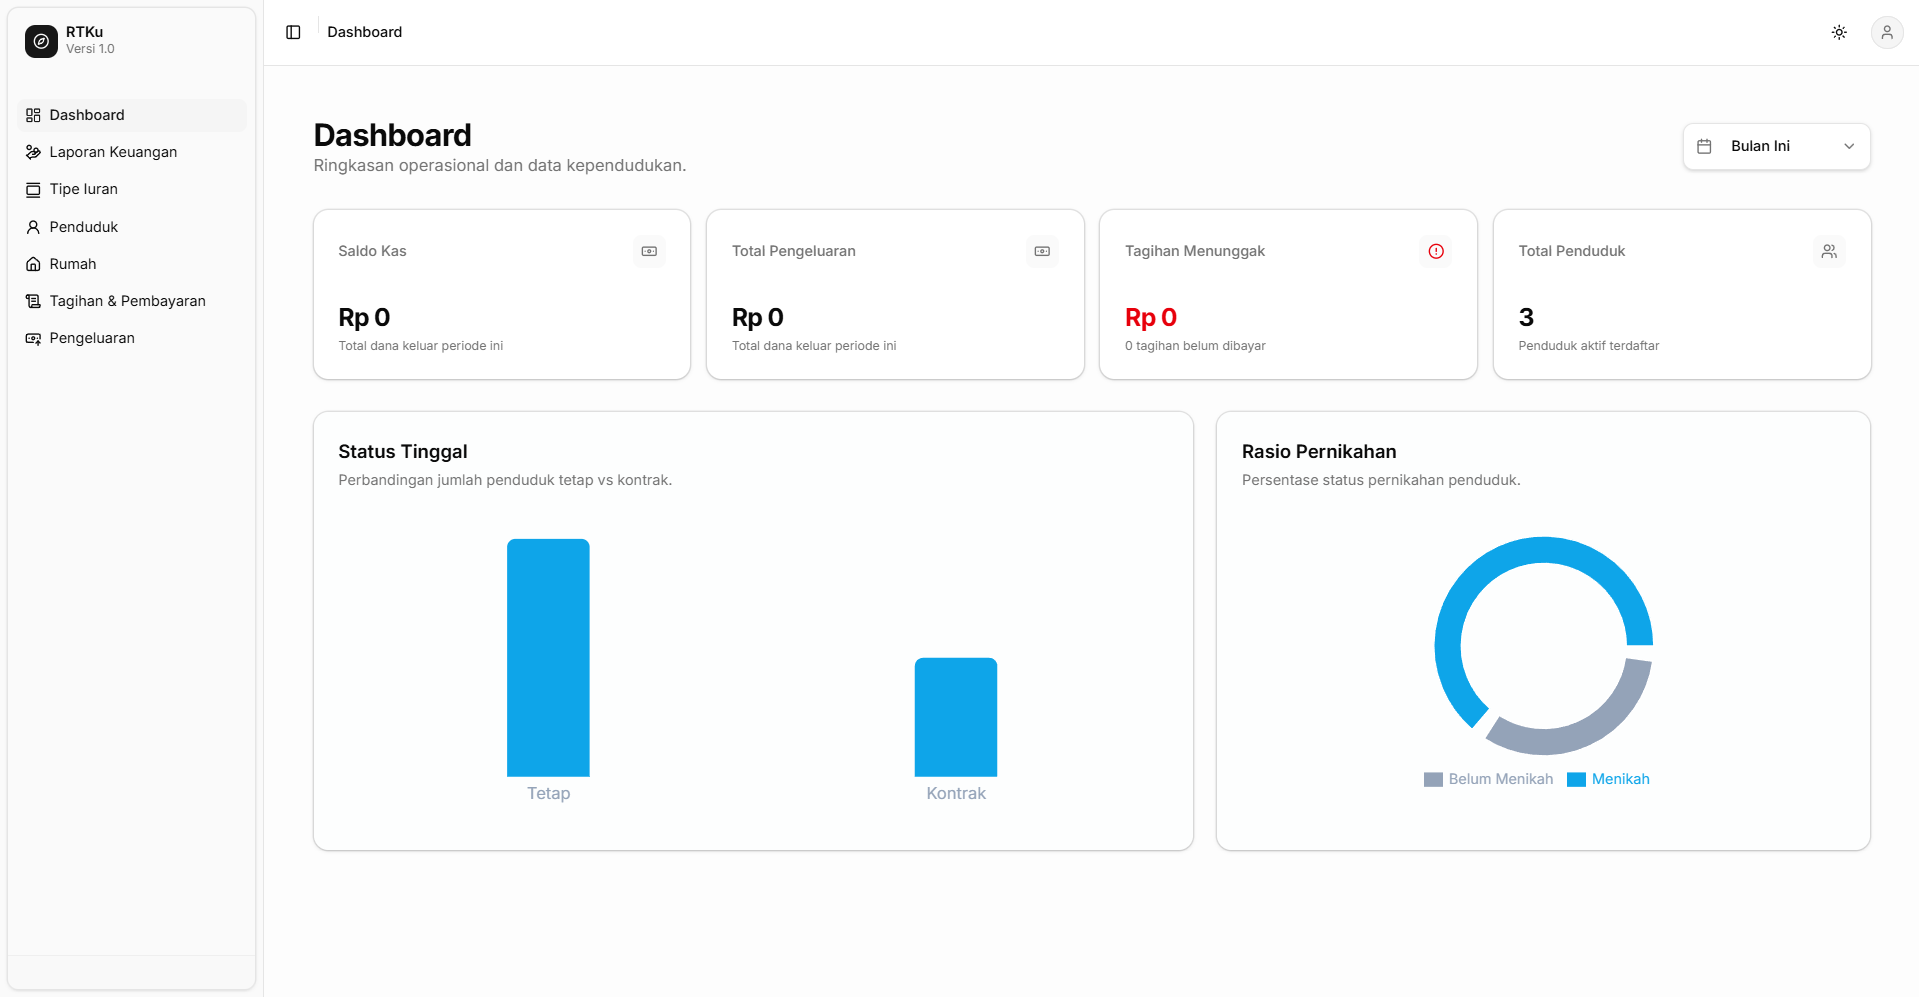1919x997 pixels.
Task: Click the Penduduk person icon in sidebar
Action: [33, 227]
